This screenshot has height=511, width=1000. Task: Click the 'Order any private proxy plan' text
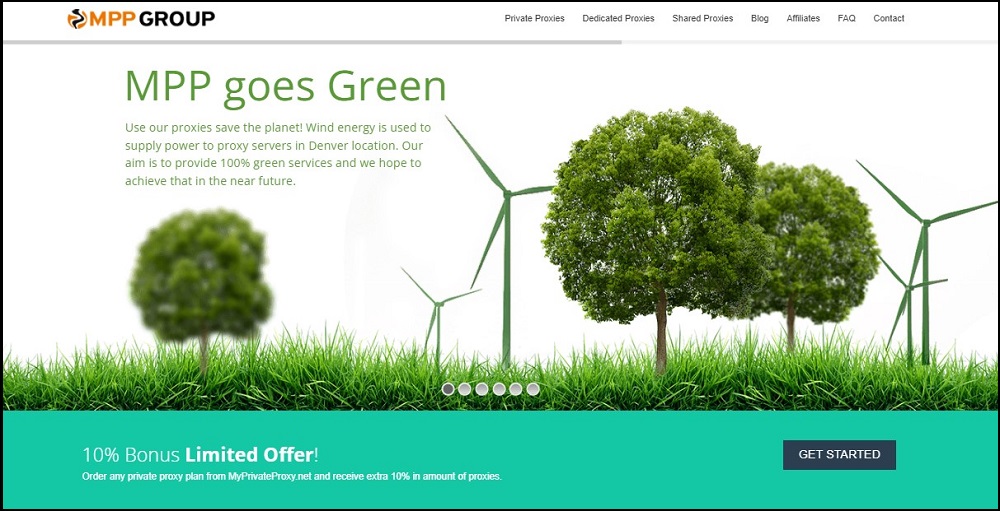click(292, 477)
